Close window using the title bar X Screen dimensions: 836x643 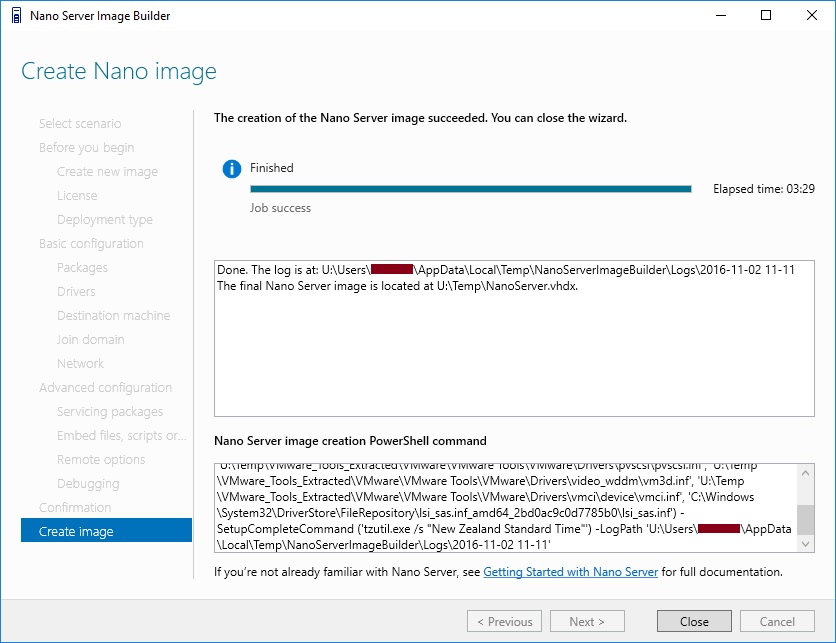click(x=811, y=15)
